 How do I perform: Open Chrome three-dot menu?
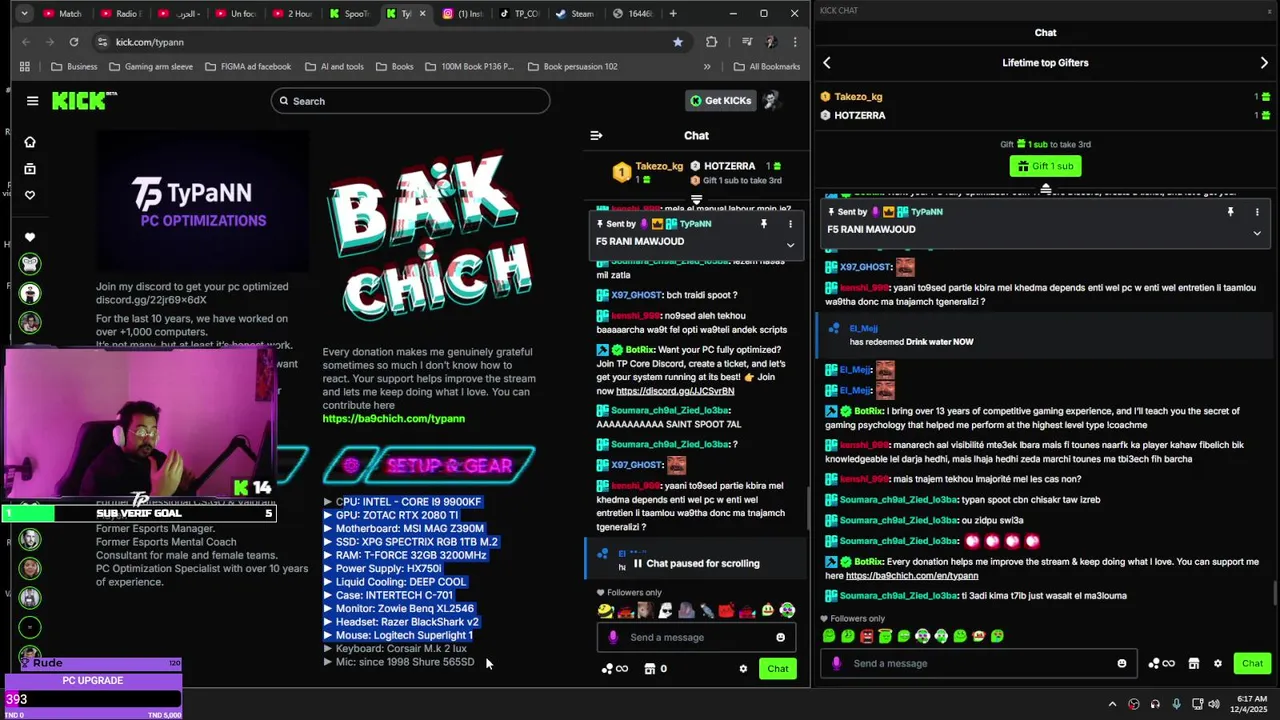coord(795,42)
